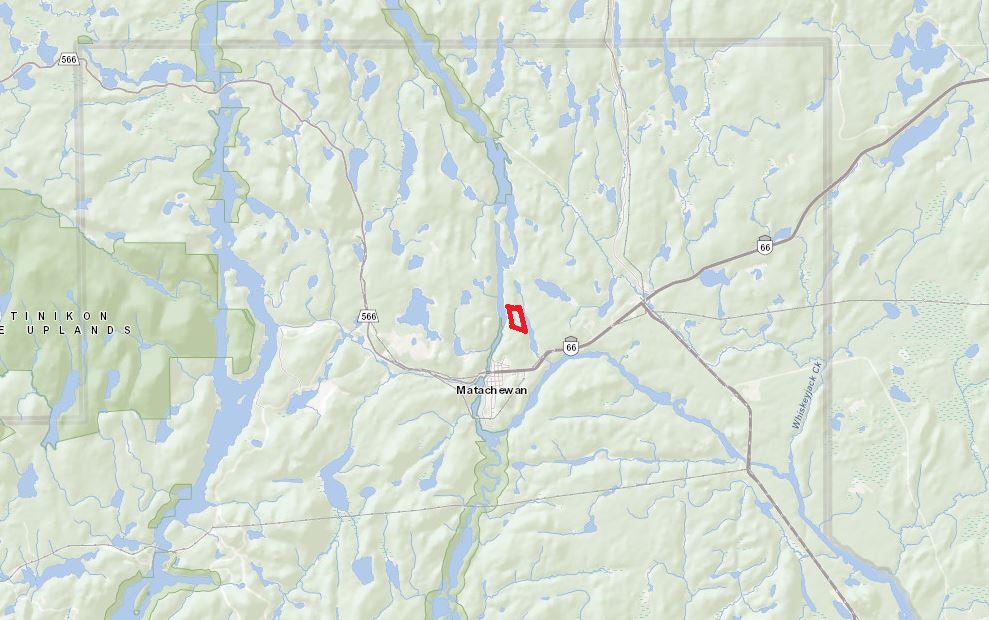
Task: Click the Highway 66 shield nearest Matachewan
Action: coord(571,345)
